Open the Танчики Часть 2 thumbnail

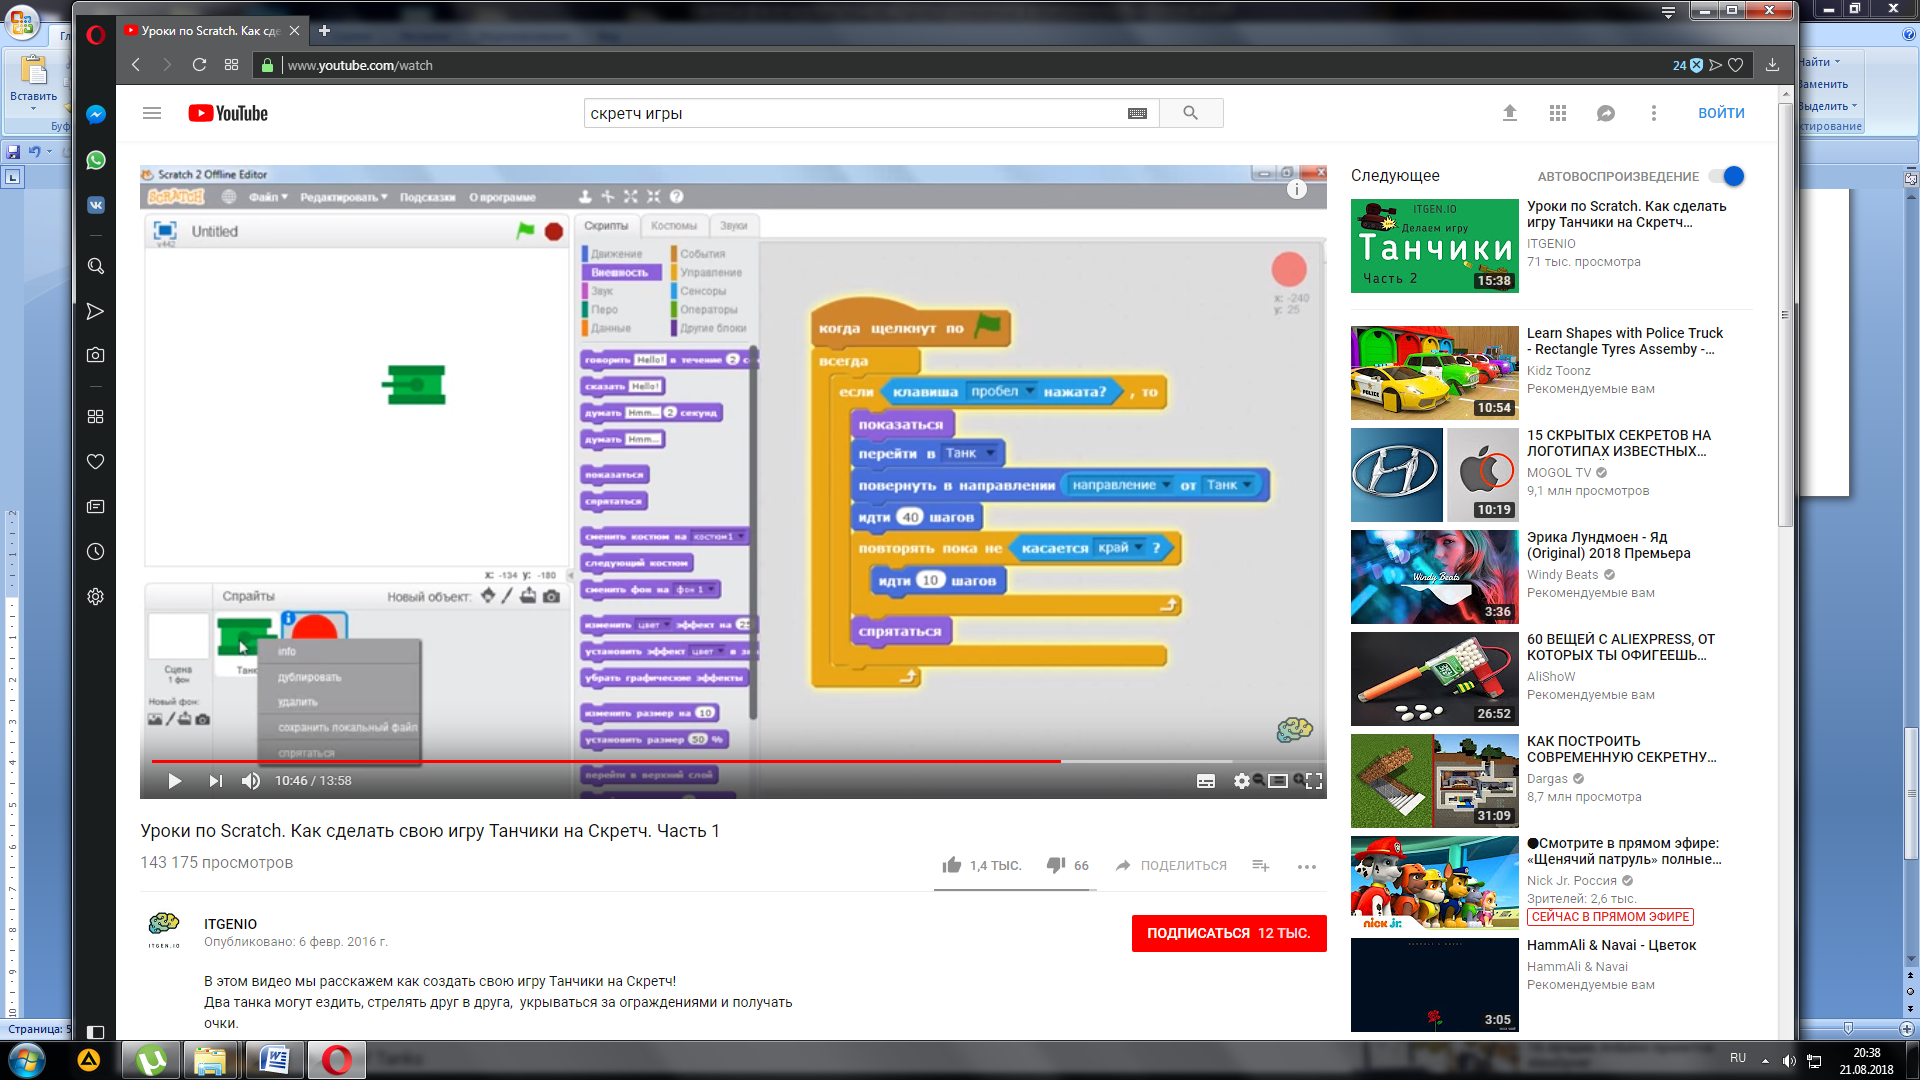click(1435, 246)
